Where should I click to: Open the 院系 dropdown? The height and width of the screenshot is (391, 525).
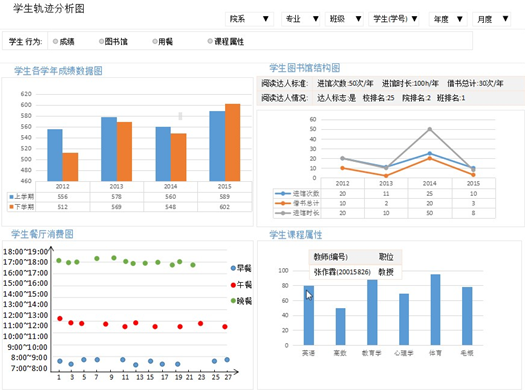pos(249,19)
